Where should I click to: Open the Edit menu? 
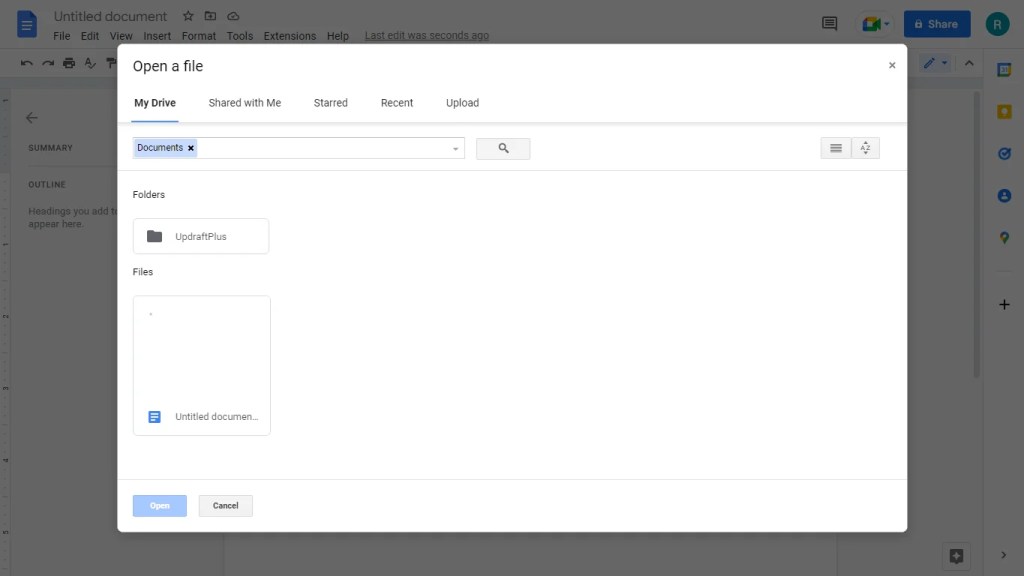(x=89, y=36)
